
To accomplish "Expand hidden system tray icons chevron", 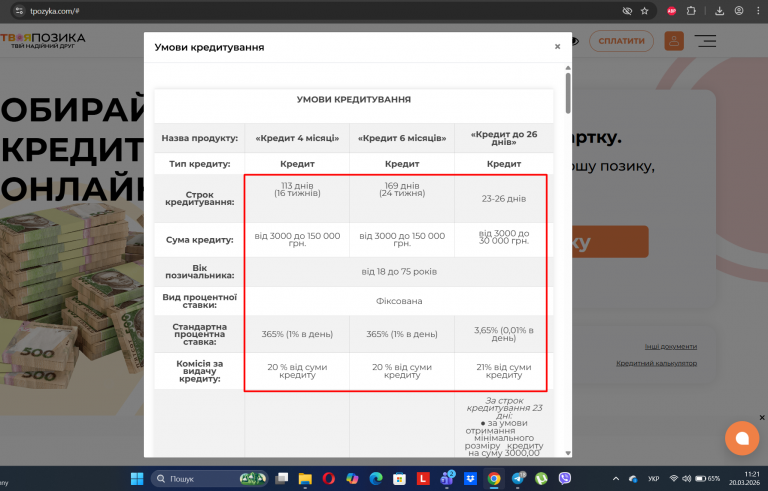I will (616, 479).
